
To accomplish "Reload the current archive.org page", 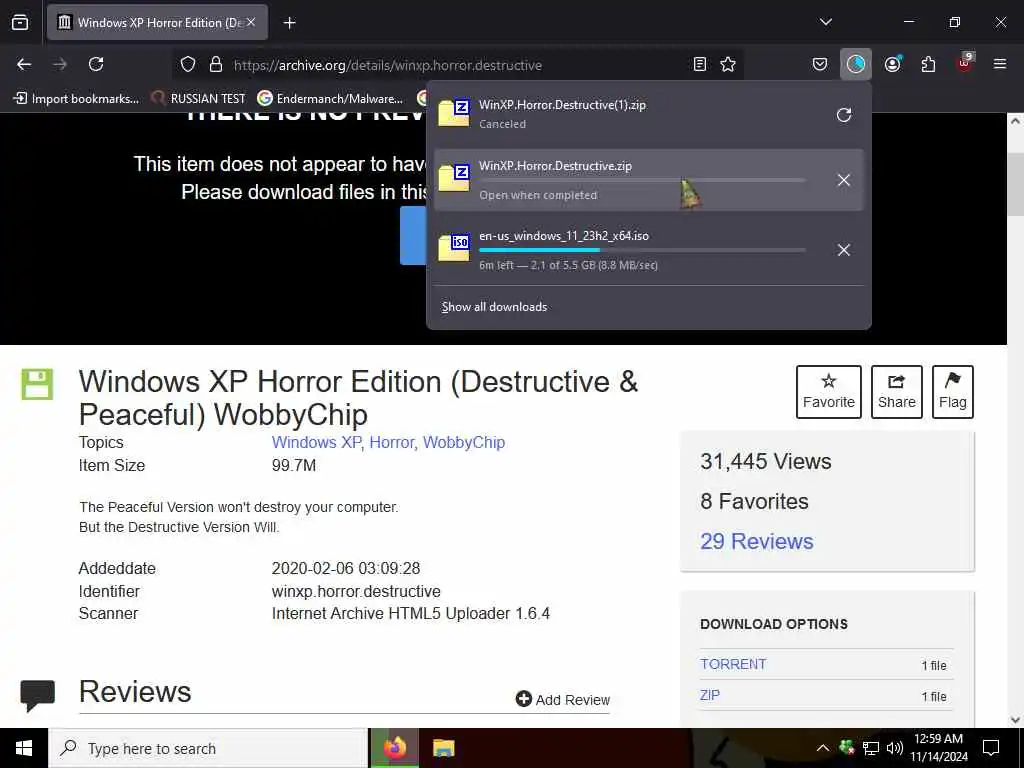I will 96,64.
